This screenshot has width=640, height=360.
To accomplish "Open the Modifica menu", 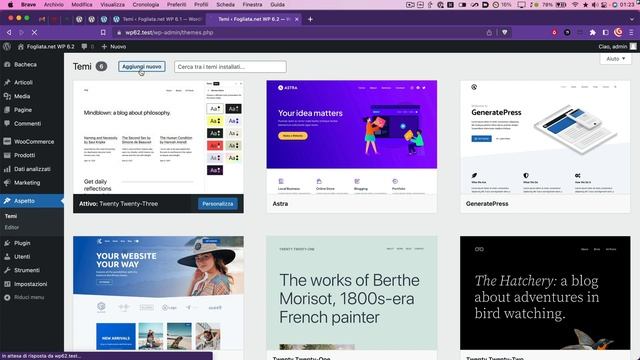I will point(82,4).
